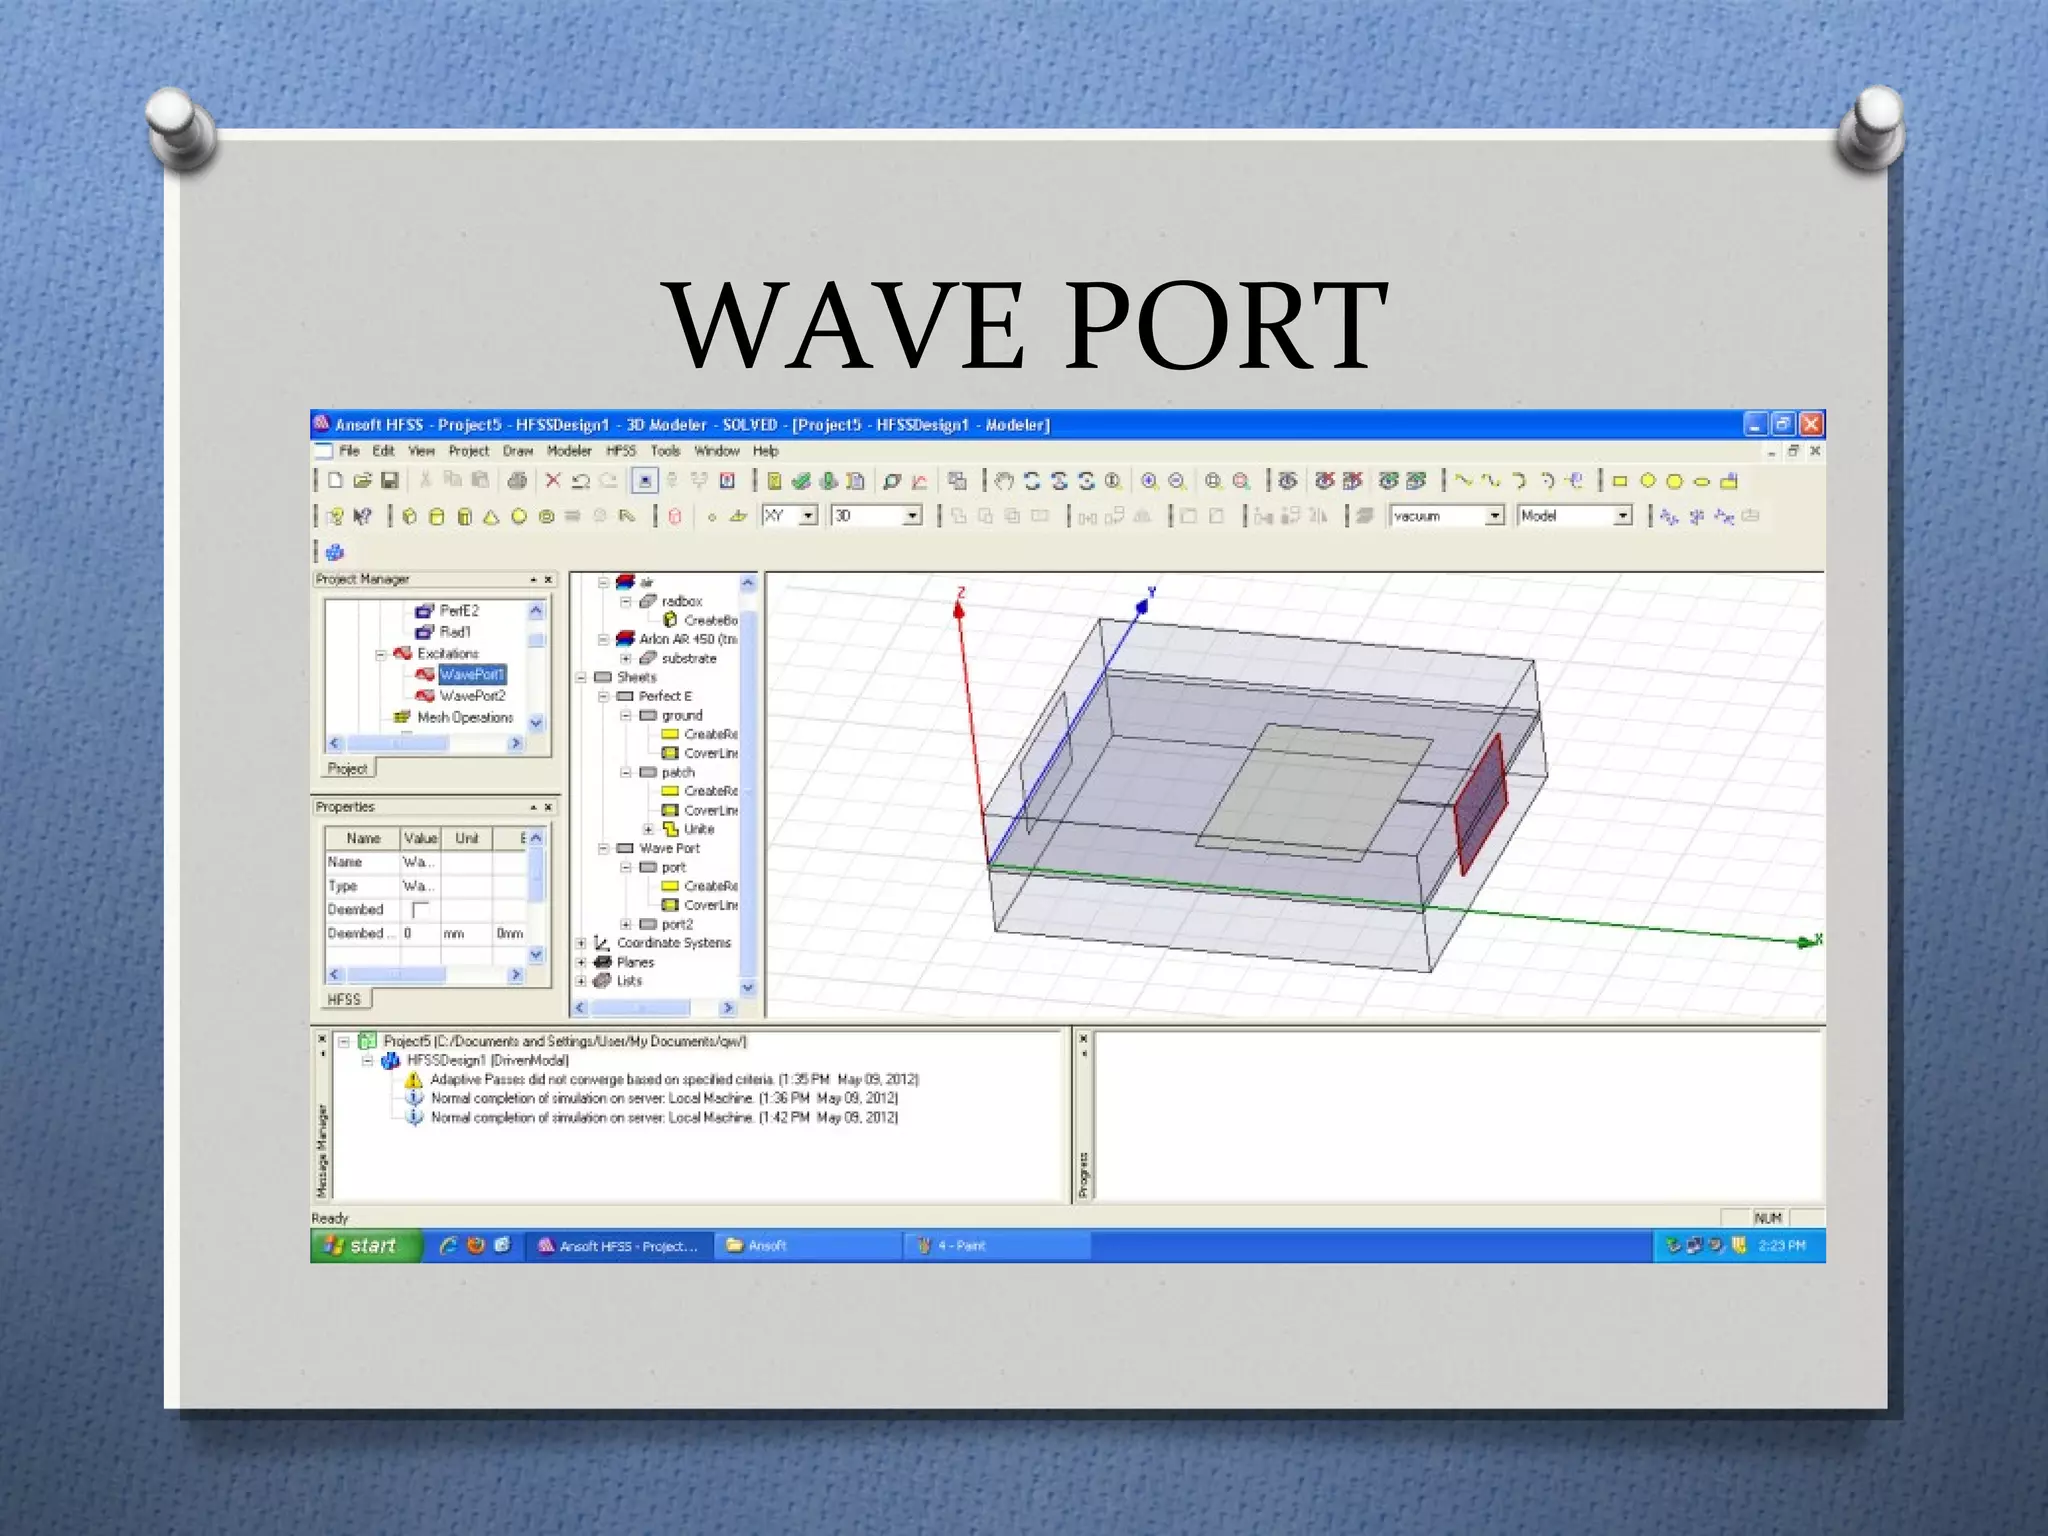Toggle the Deembed checkbox in Properties
Viewport: 2048px width, 1536px height.
[420, 910]
